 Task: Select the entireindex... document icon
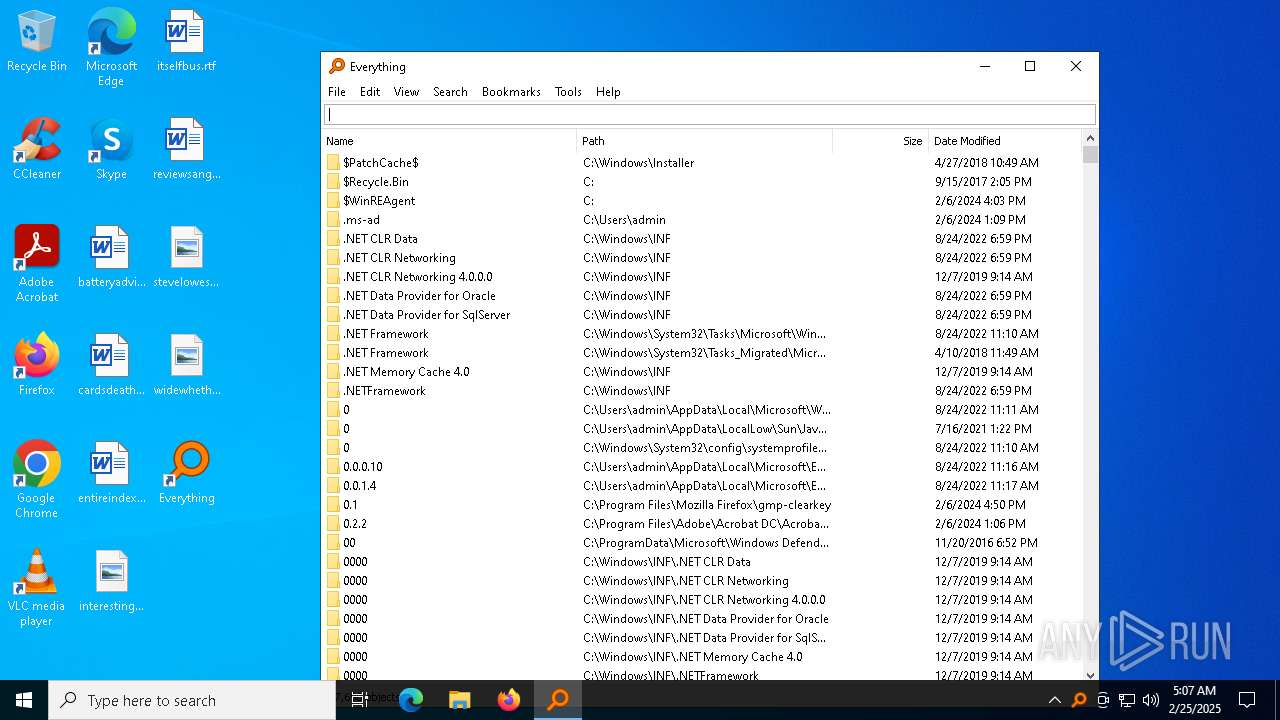(111, 474)
